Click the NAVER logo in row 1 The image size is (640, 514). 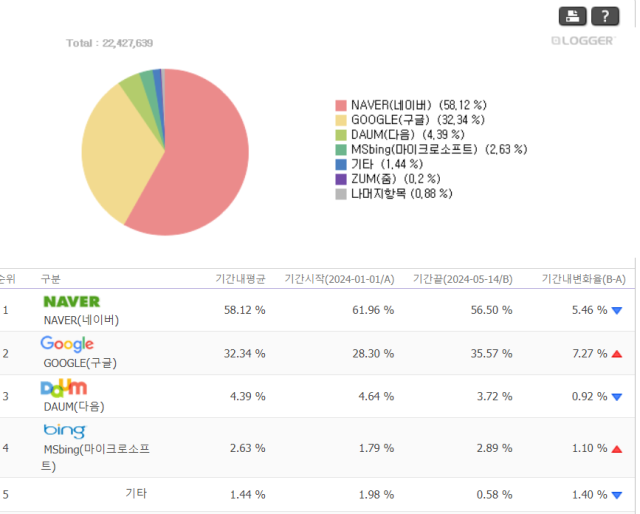pos(72,302)
